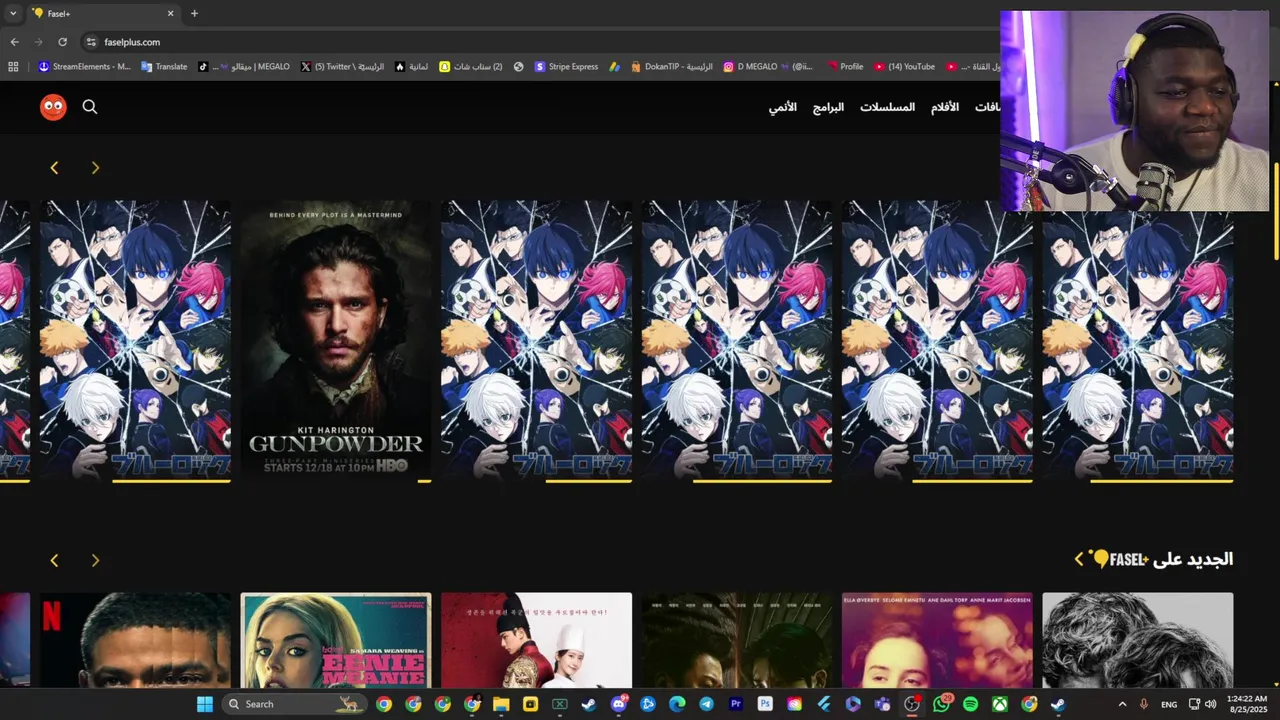Open the TikTok MEGALO bookmark
Viewport: 1280px width, 720px height.
tap(243, 67)
